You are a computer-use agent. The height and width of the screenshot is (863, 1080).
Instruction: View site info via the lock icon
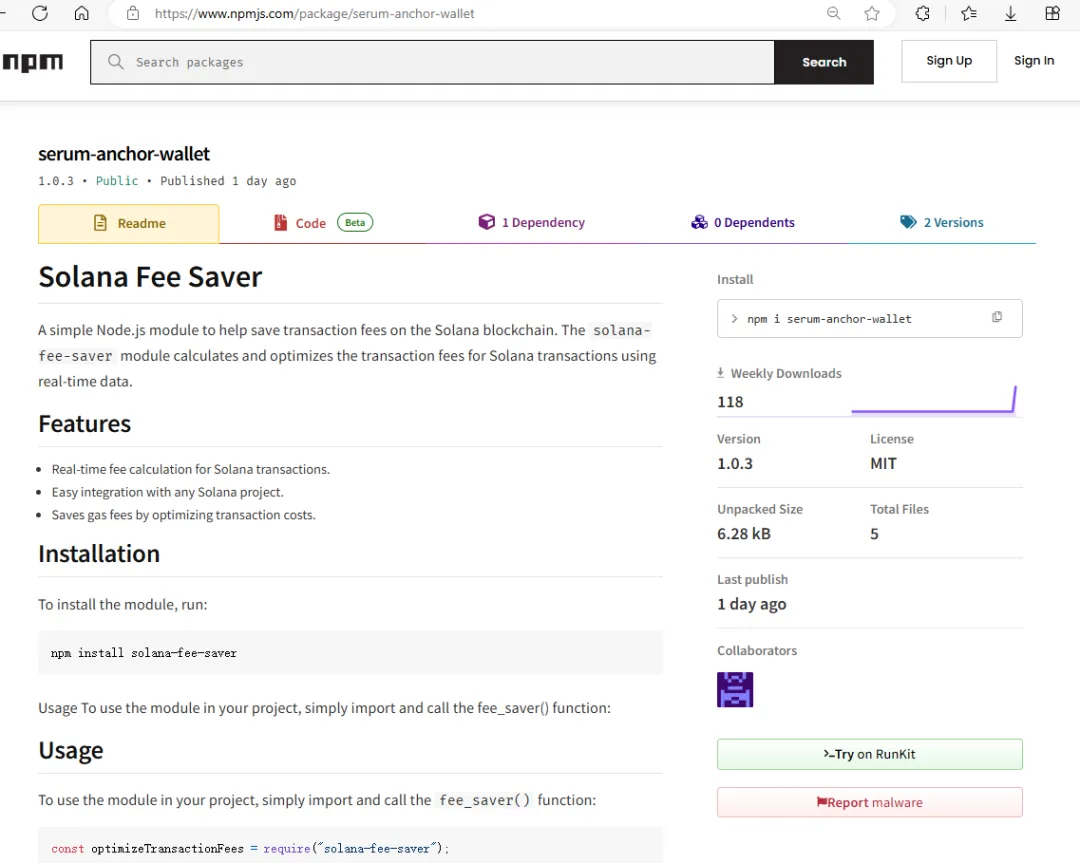133,13
